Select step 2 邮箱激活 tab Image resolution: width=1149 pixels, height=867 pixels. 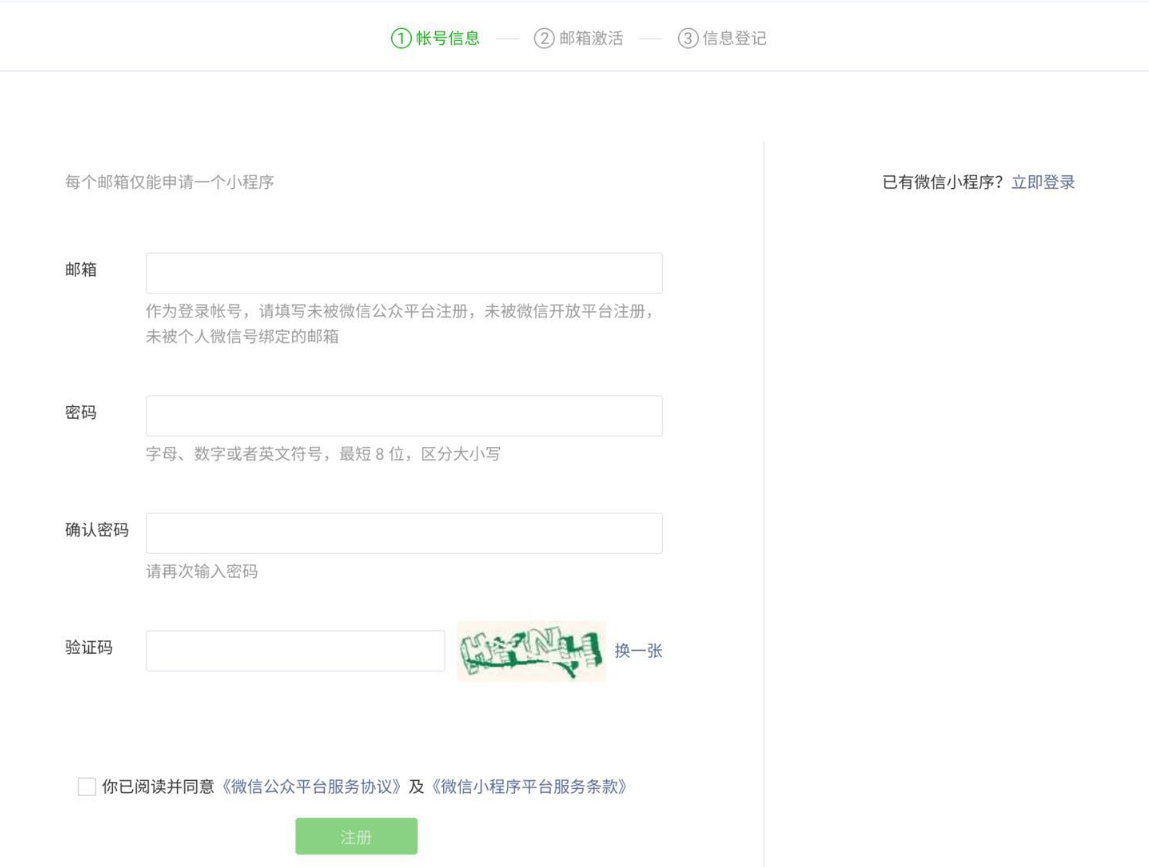[x=579, y=38]
